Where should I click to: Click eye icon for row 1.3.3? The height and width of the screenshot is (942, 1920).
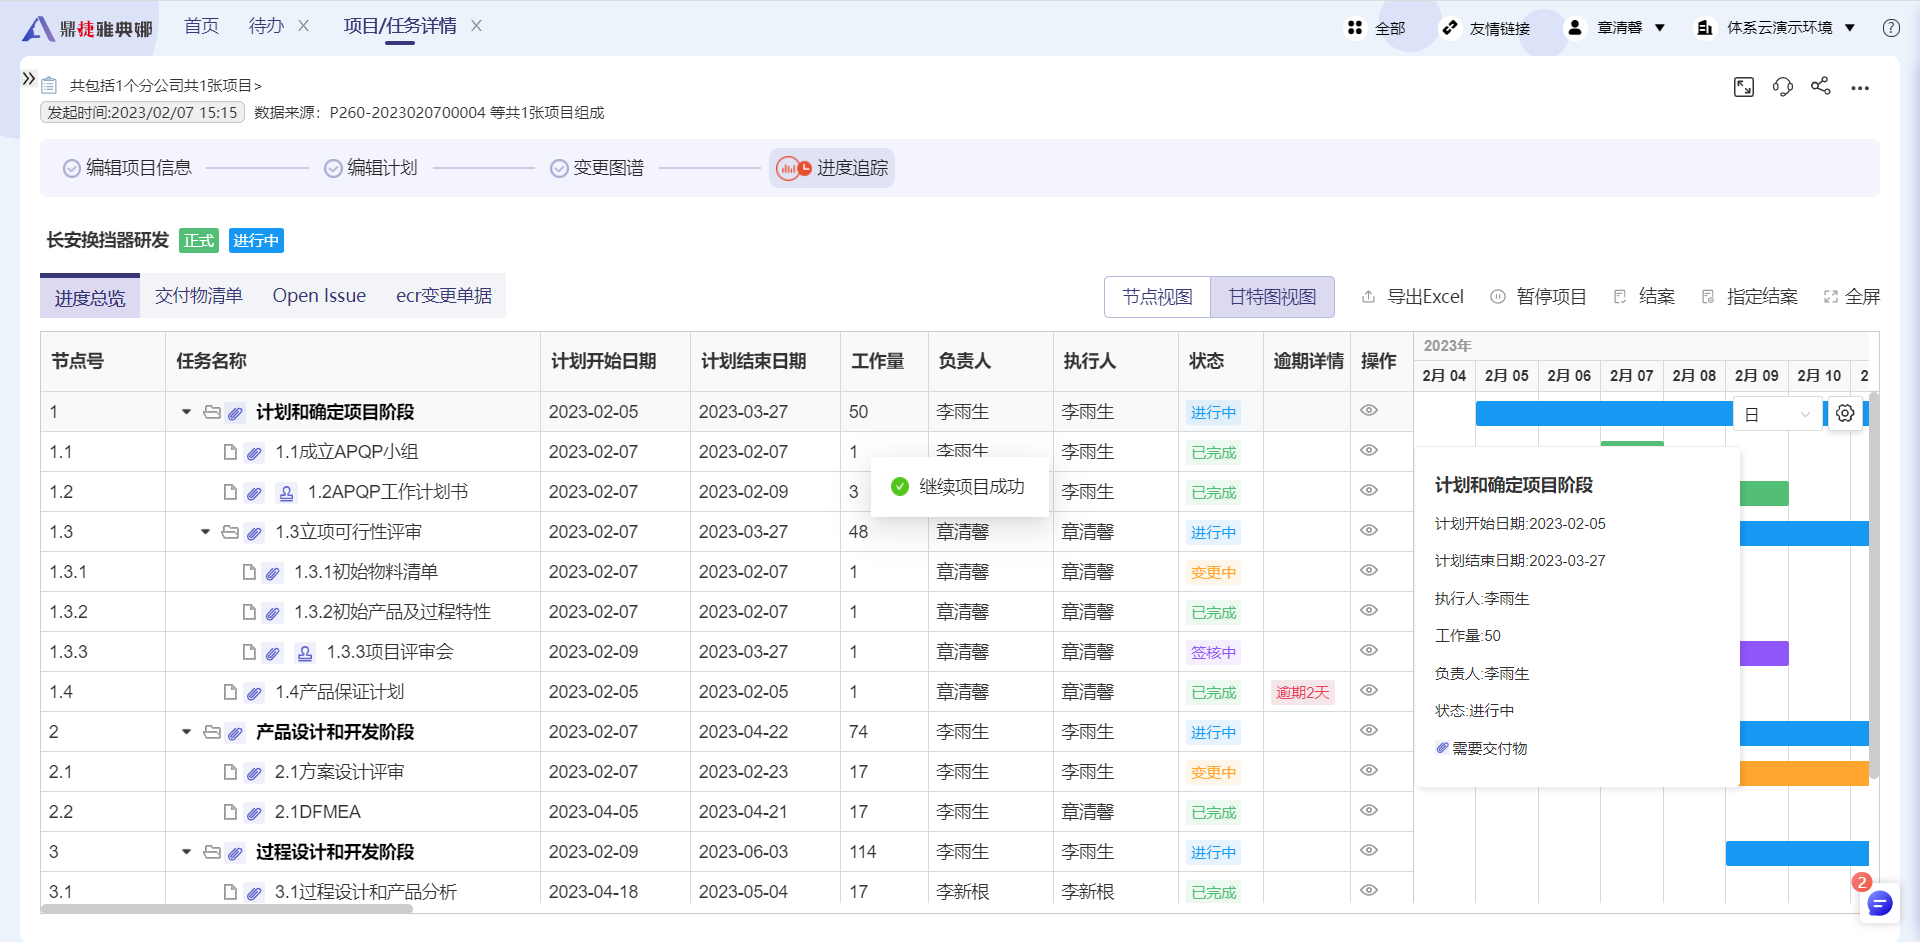(1369, 650)
